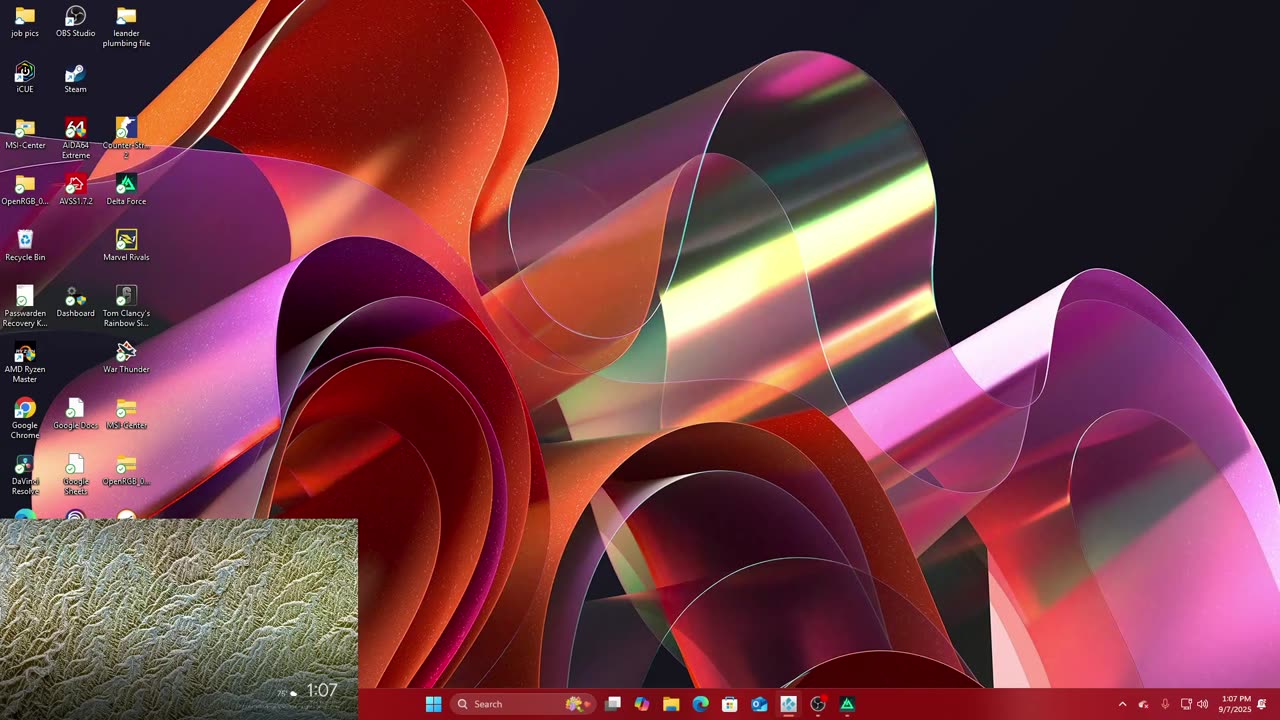Select the AVSS1.7.2 desktop icon
1280x720 pixels.
click(x=76, y=190)
